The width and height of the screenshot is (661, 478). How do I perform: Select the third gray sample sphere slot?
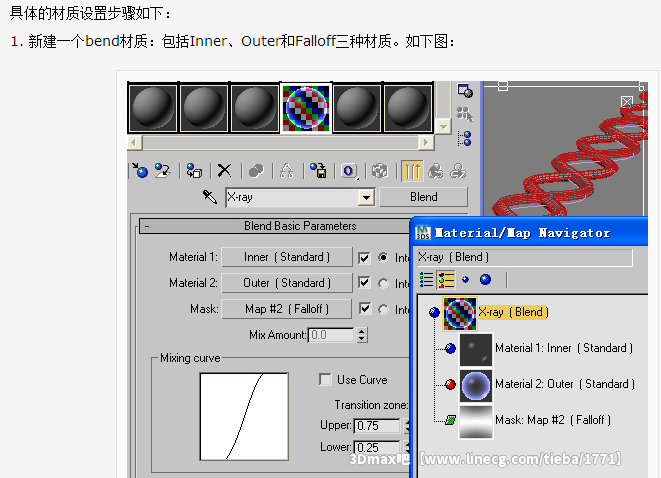(255, 107)
